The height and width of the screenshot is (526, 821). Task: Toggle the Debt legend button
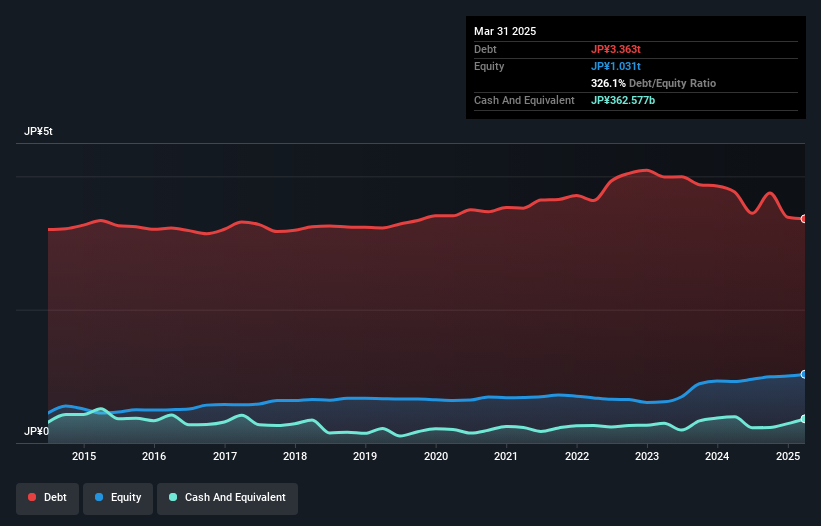pos(48,498)
